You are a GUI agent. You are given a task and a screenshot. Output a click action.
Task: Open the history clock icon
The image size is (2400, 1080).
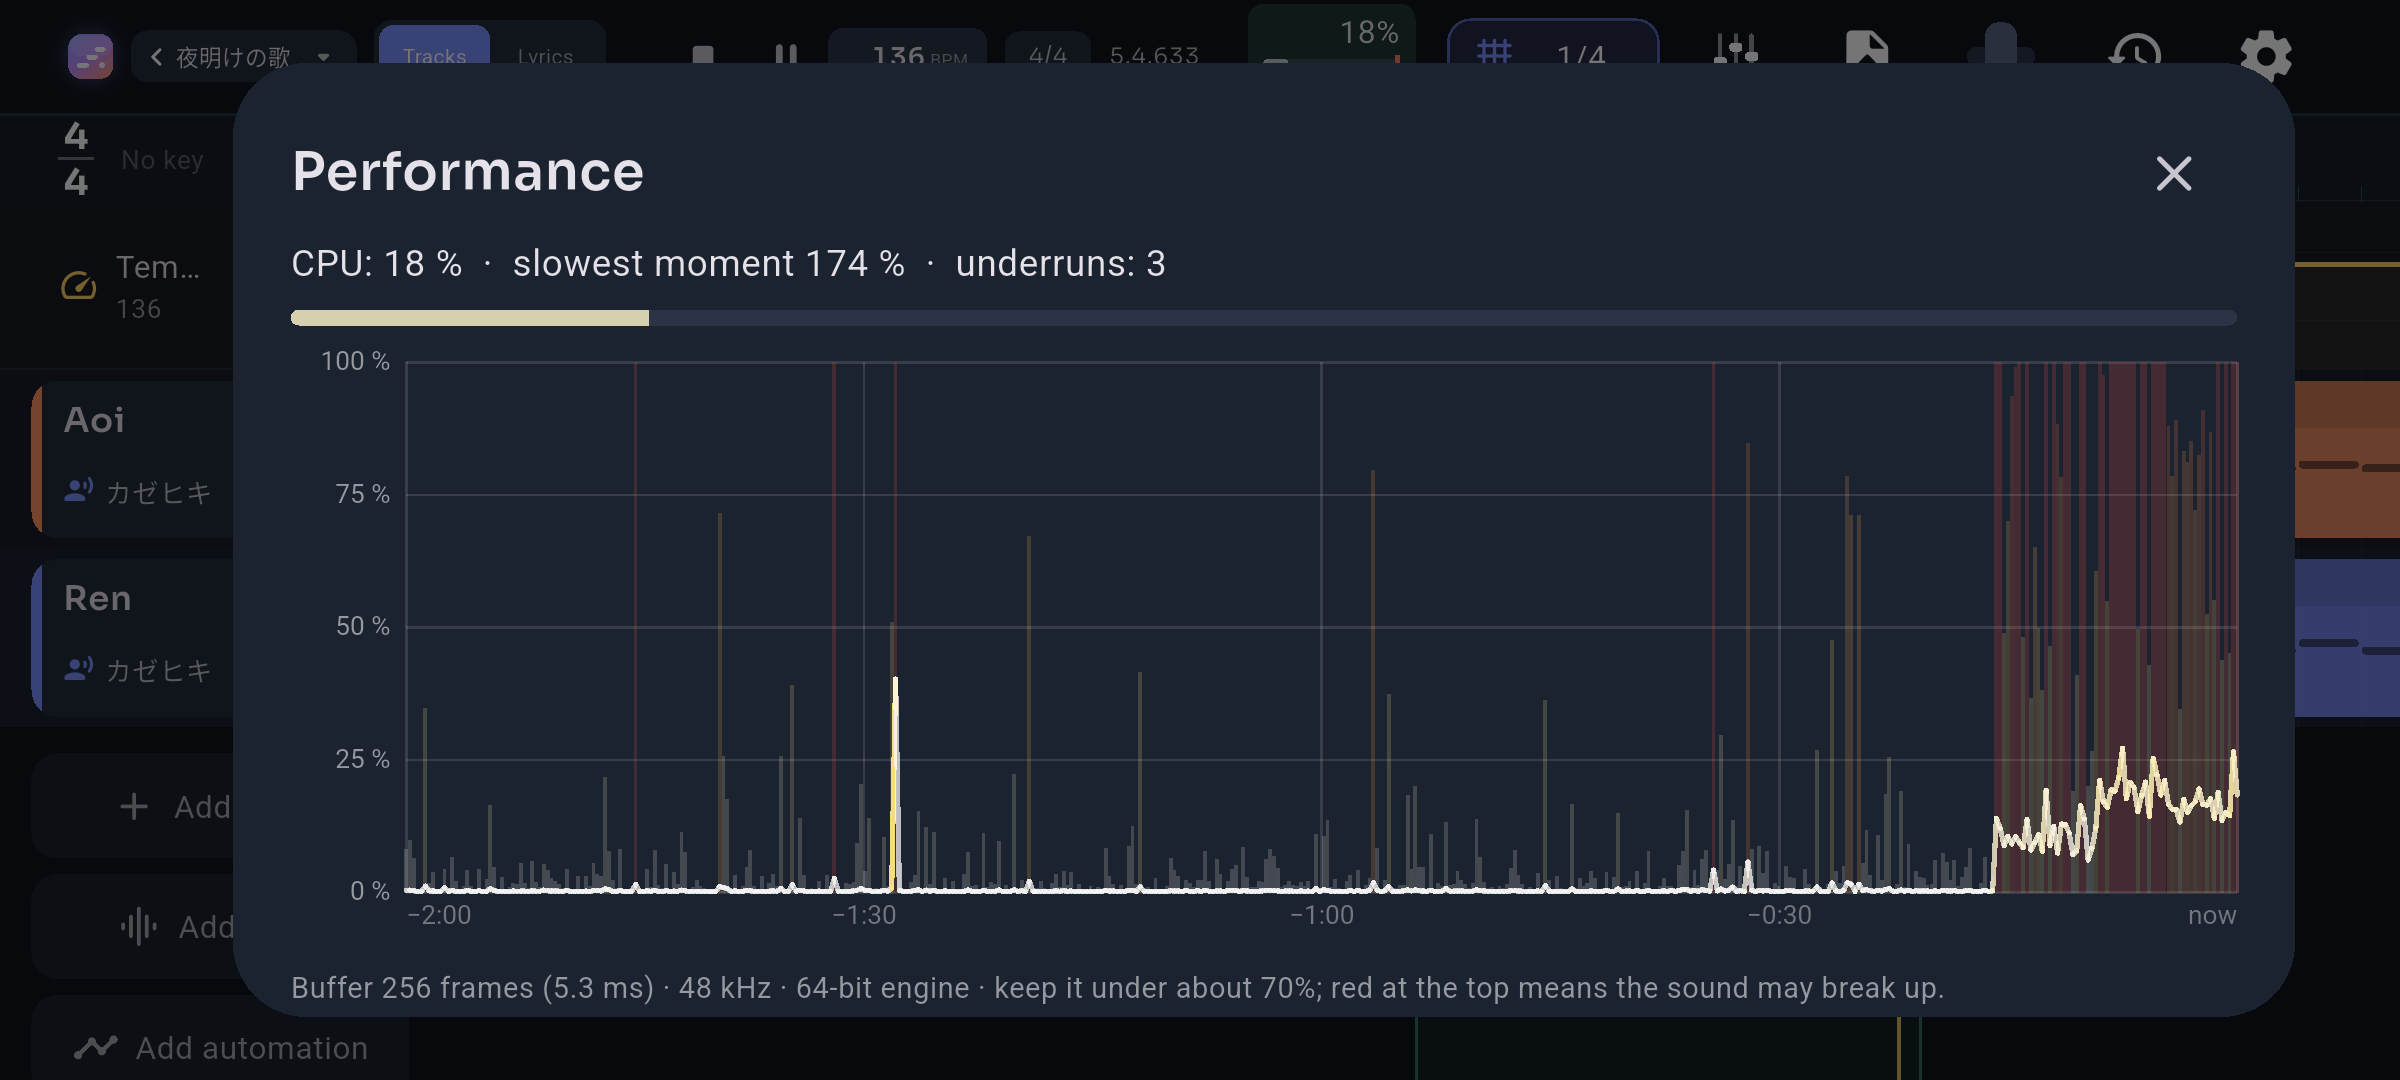pos(2134,52)
